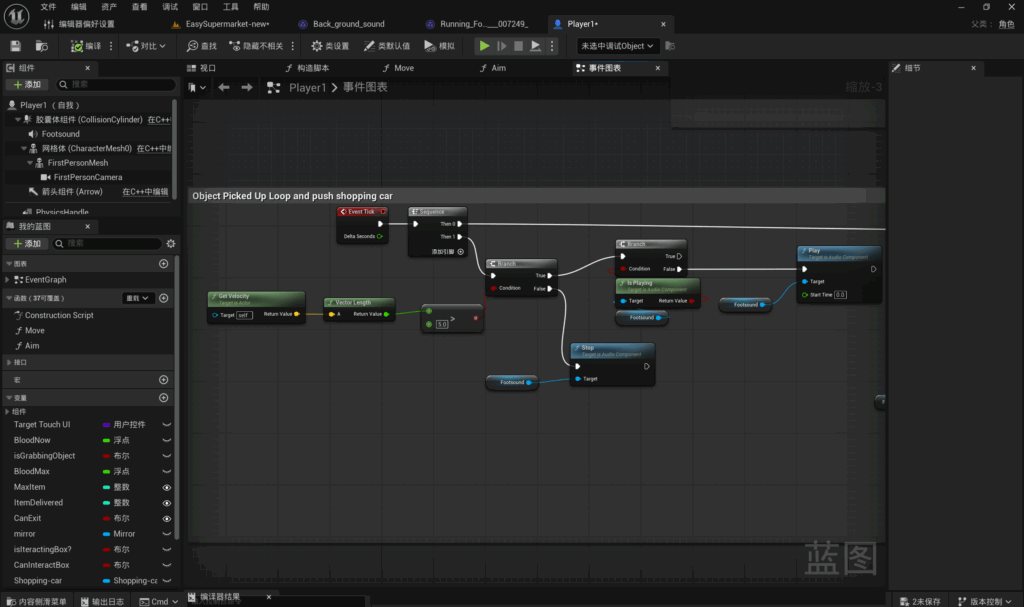Open the edit menu
Viewport: 1024px width, 607px height.
coord(78,7)
